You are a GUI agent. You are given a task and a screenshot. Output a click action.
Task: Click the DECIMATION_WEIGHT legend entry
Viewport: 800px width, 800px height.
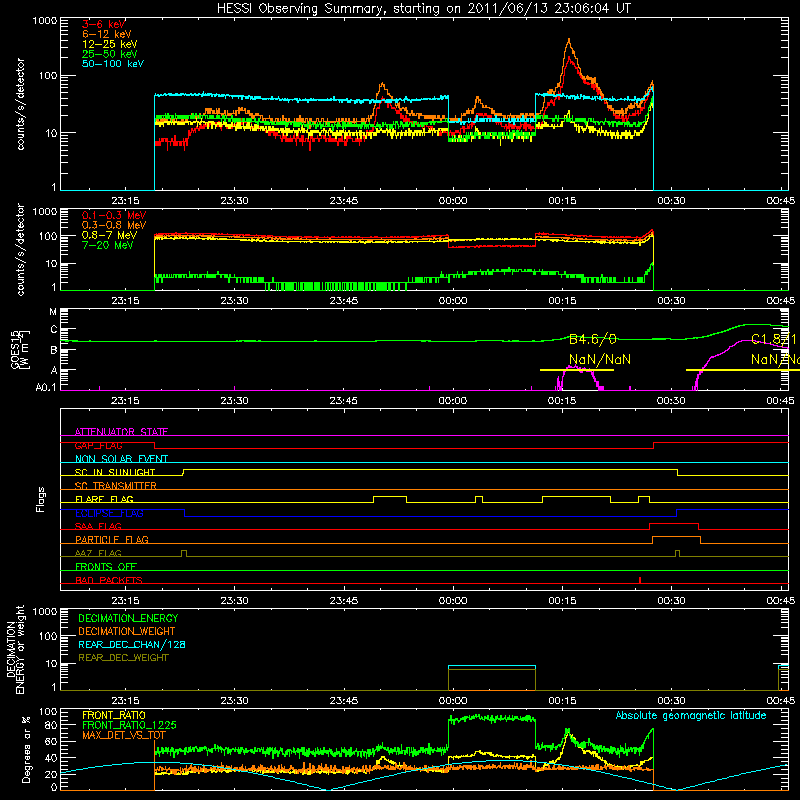[127, 631]
